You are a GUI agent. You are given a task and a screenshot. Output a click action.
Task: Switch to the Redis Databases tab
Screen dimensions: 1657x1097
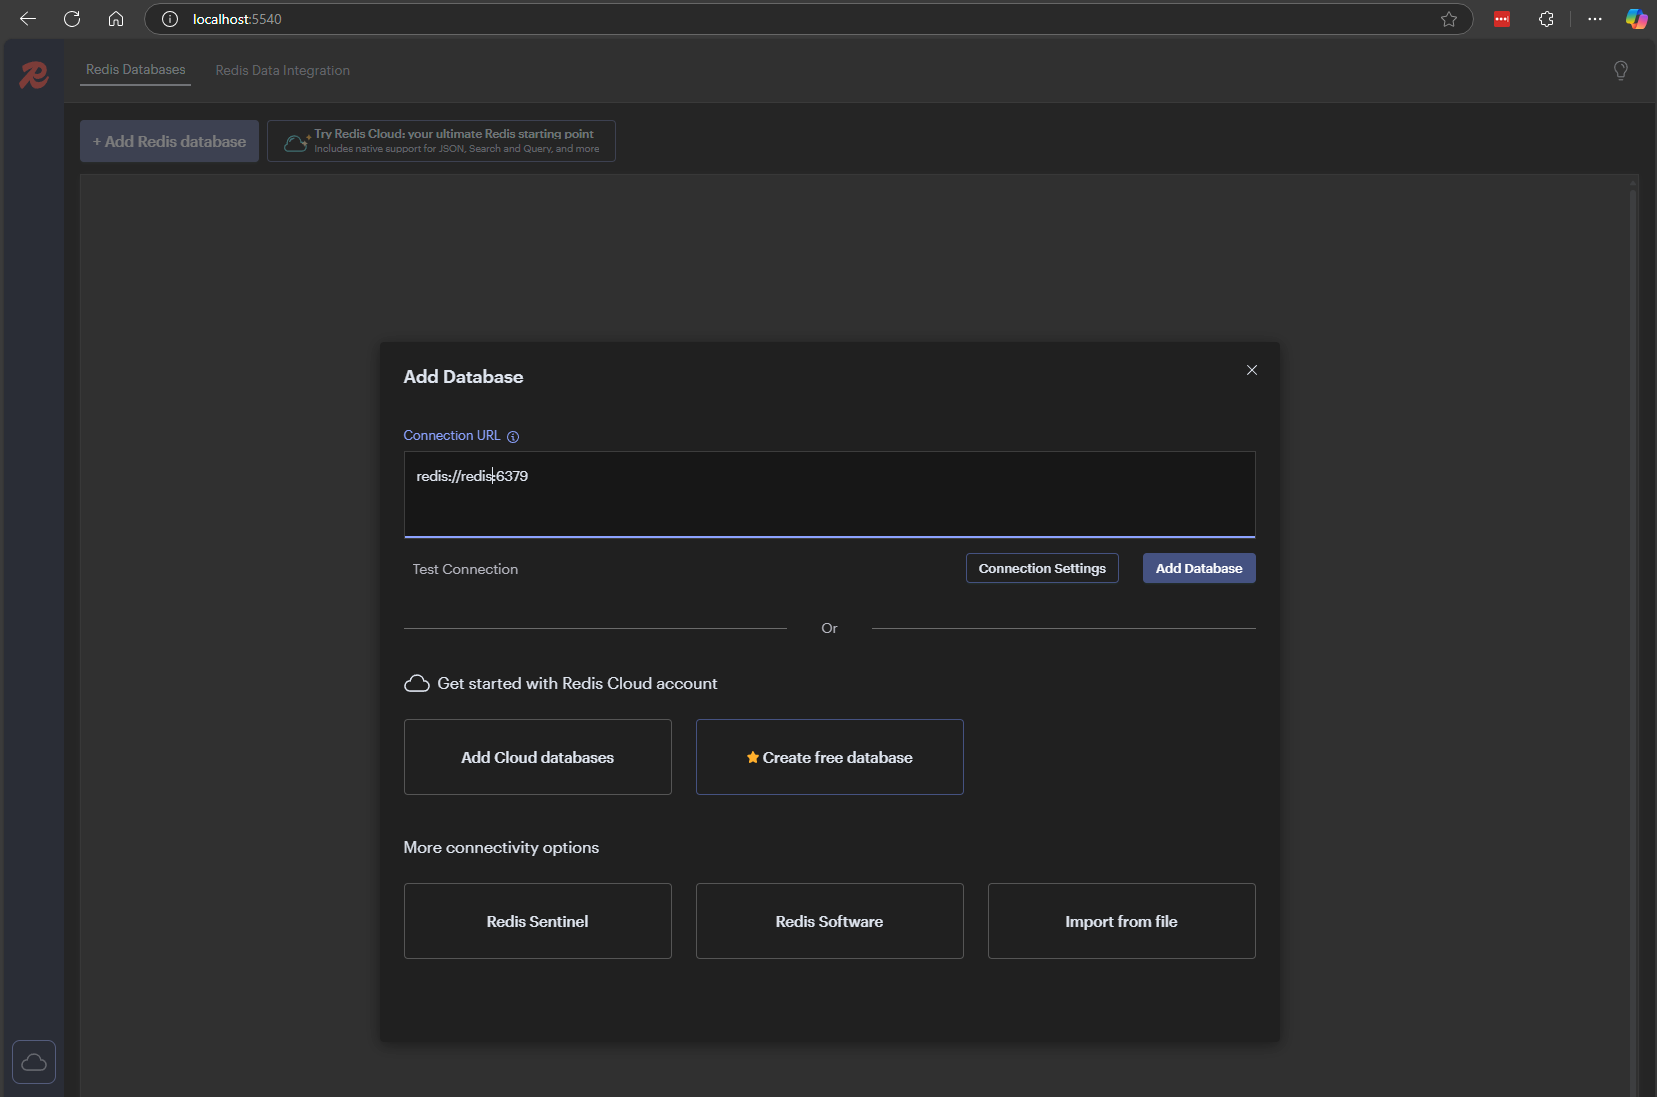pyautogui.click(x=136, y=70)
